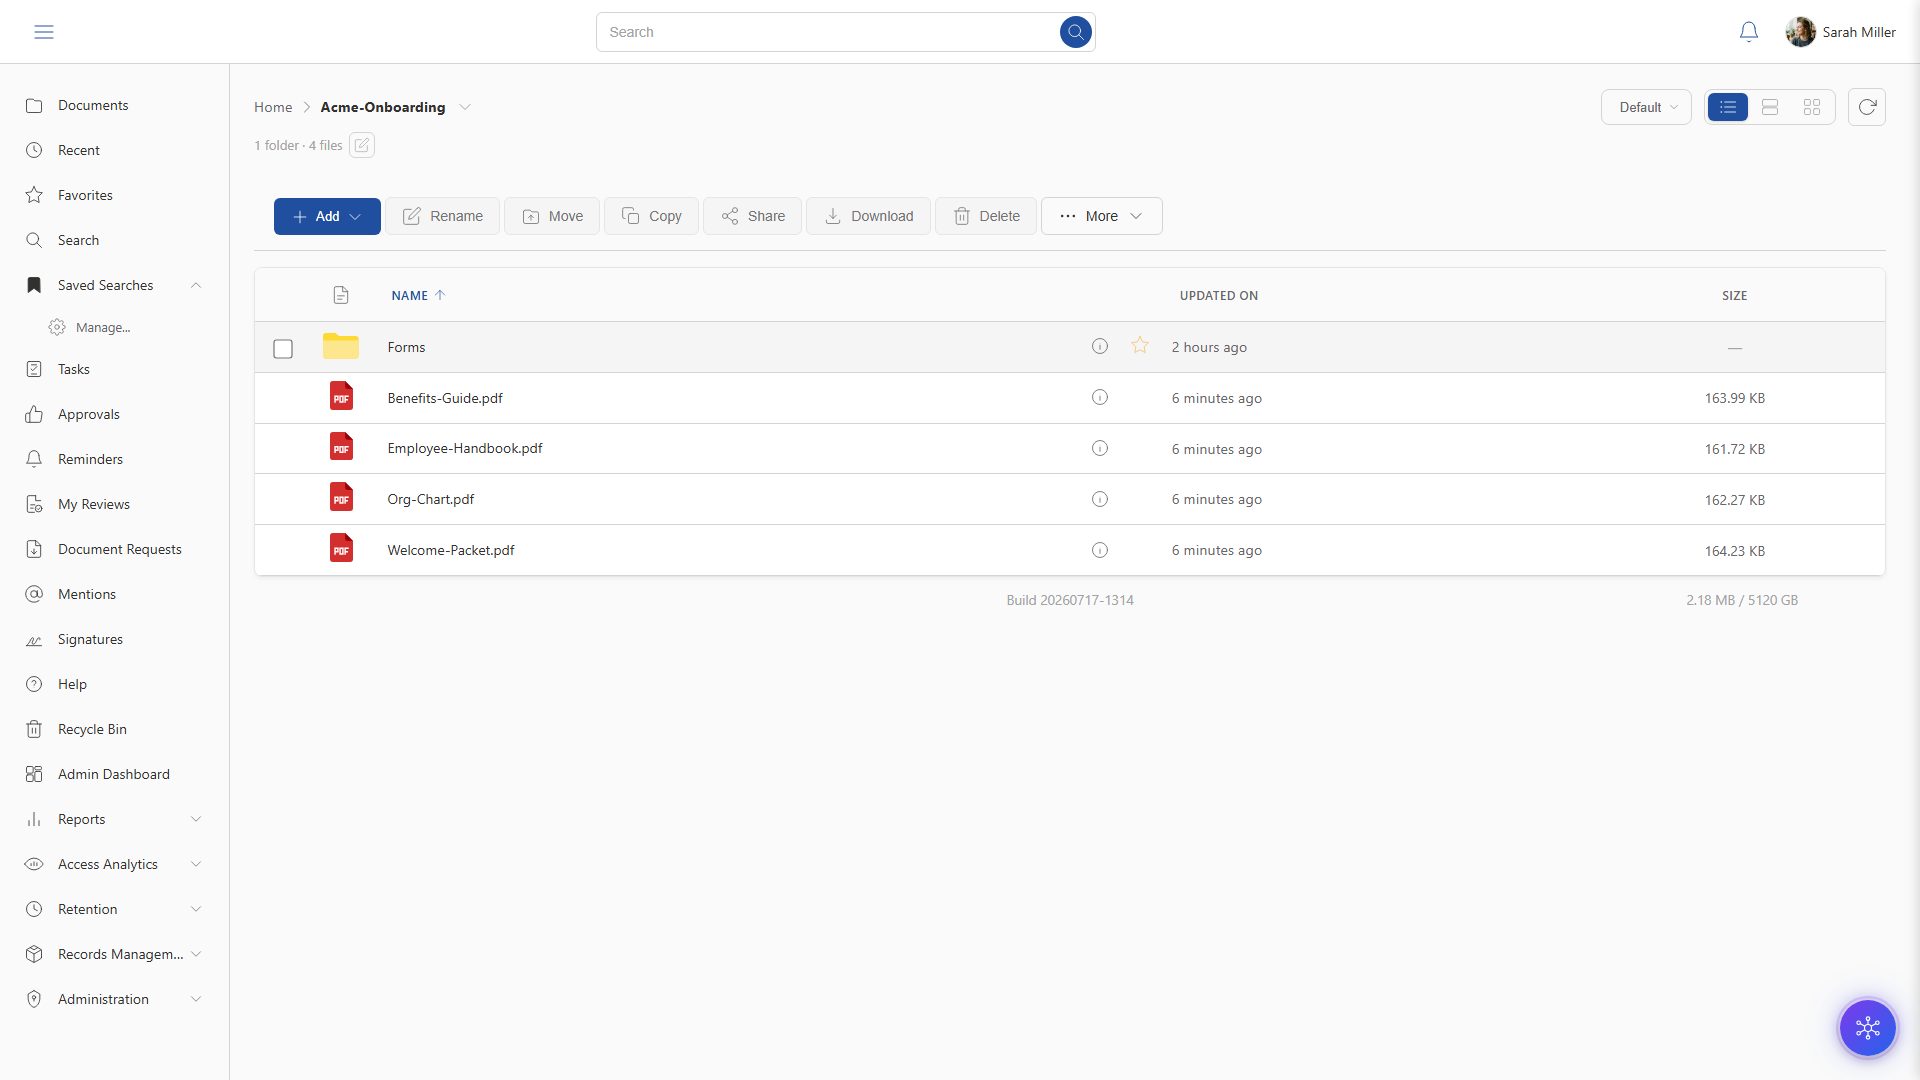The image size is (1920, 1080).
Task: Show info for Org-Chart.pdf
Action: point(1099,499)
